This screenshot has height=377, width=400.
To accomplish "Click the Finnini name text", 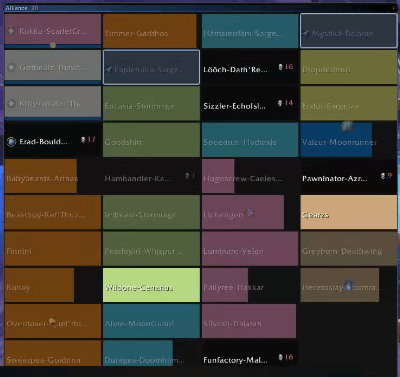I will pyautogui.click(x=19, y=251).
